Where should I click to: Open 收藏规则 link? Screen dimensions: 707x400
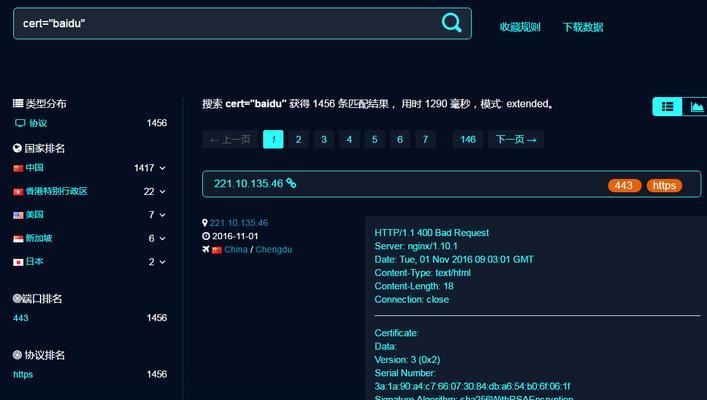[x=520, y=27]
